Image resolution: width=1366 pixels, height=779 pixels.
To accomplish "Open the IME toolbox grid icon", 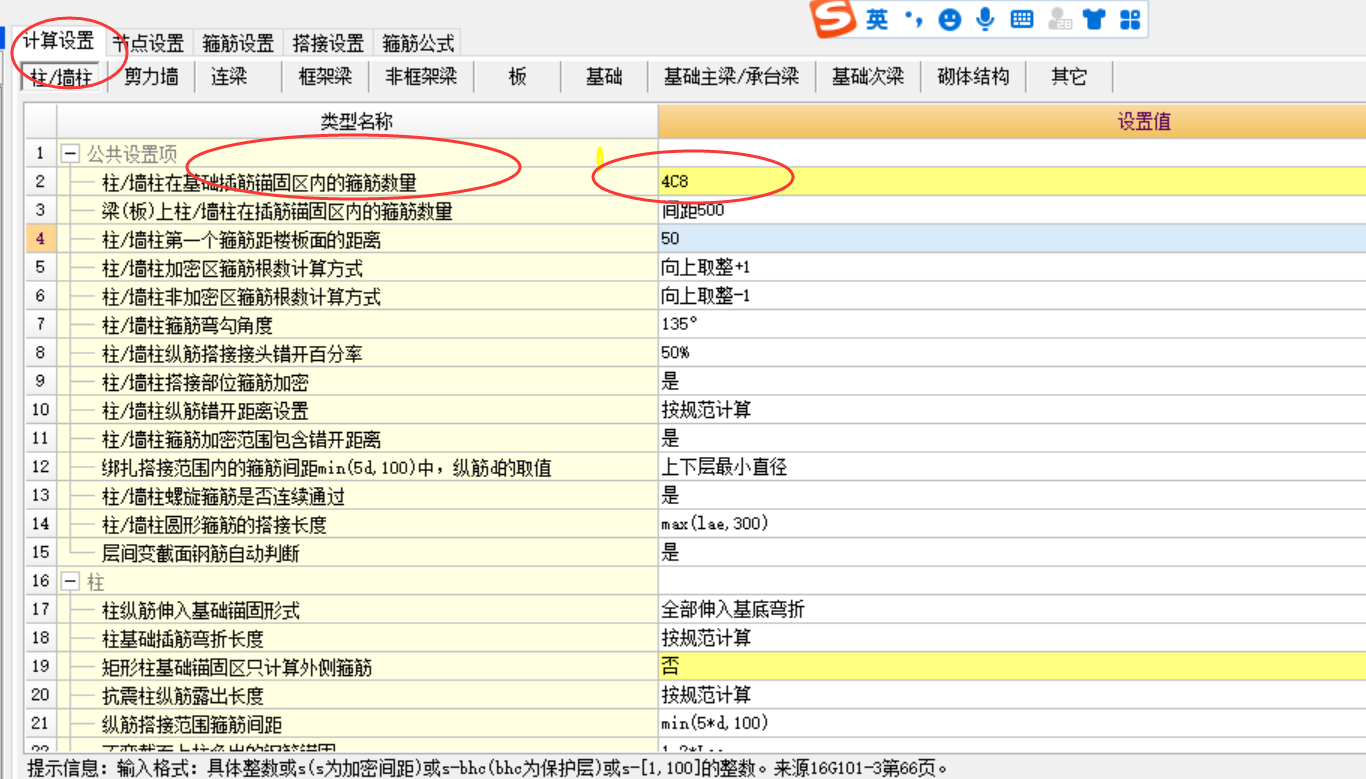I will 1130,19.
